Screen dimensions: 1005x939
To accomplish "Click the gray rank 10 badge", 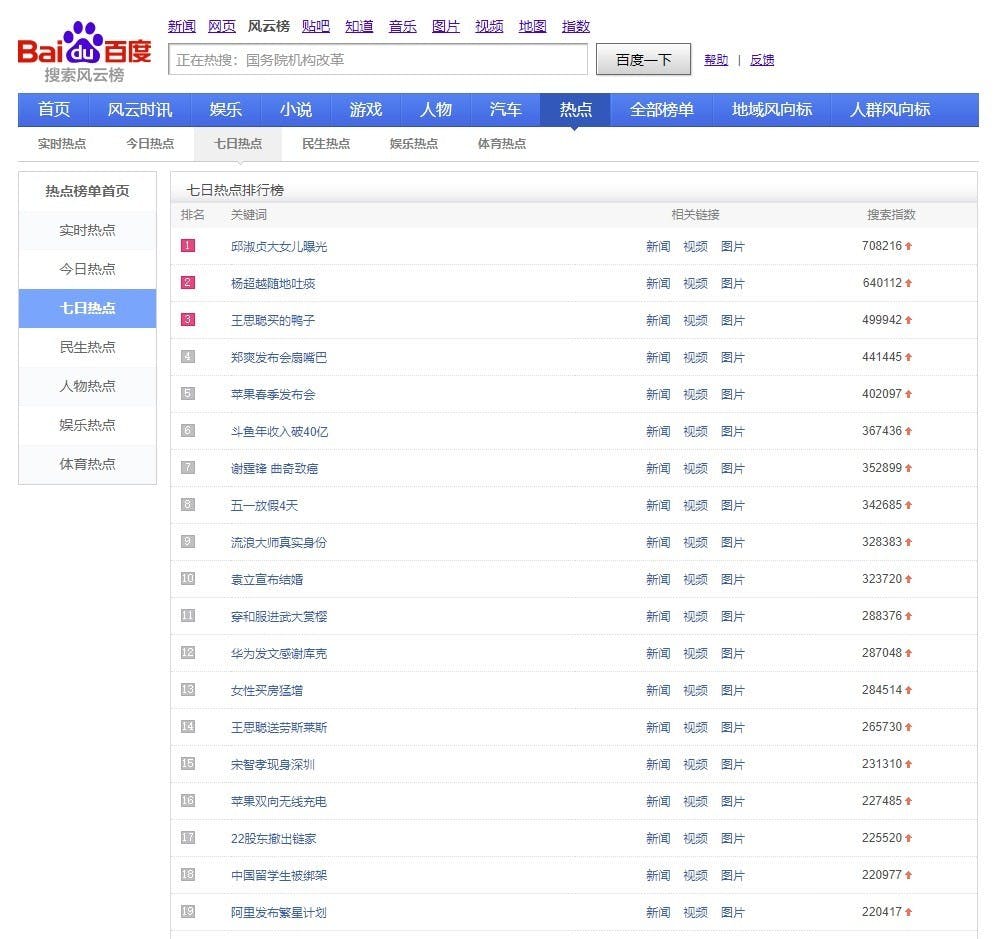I will (188, 578).
